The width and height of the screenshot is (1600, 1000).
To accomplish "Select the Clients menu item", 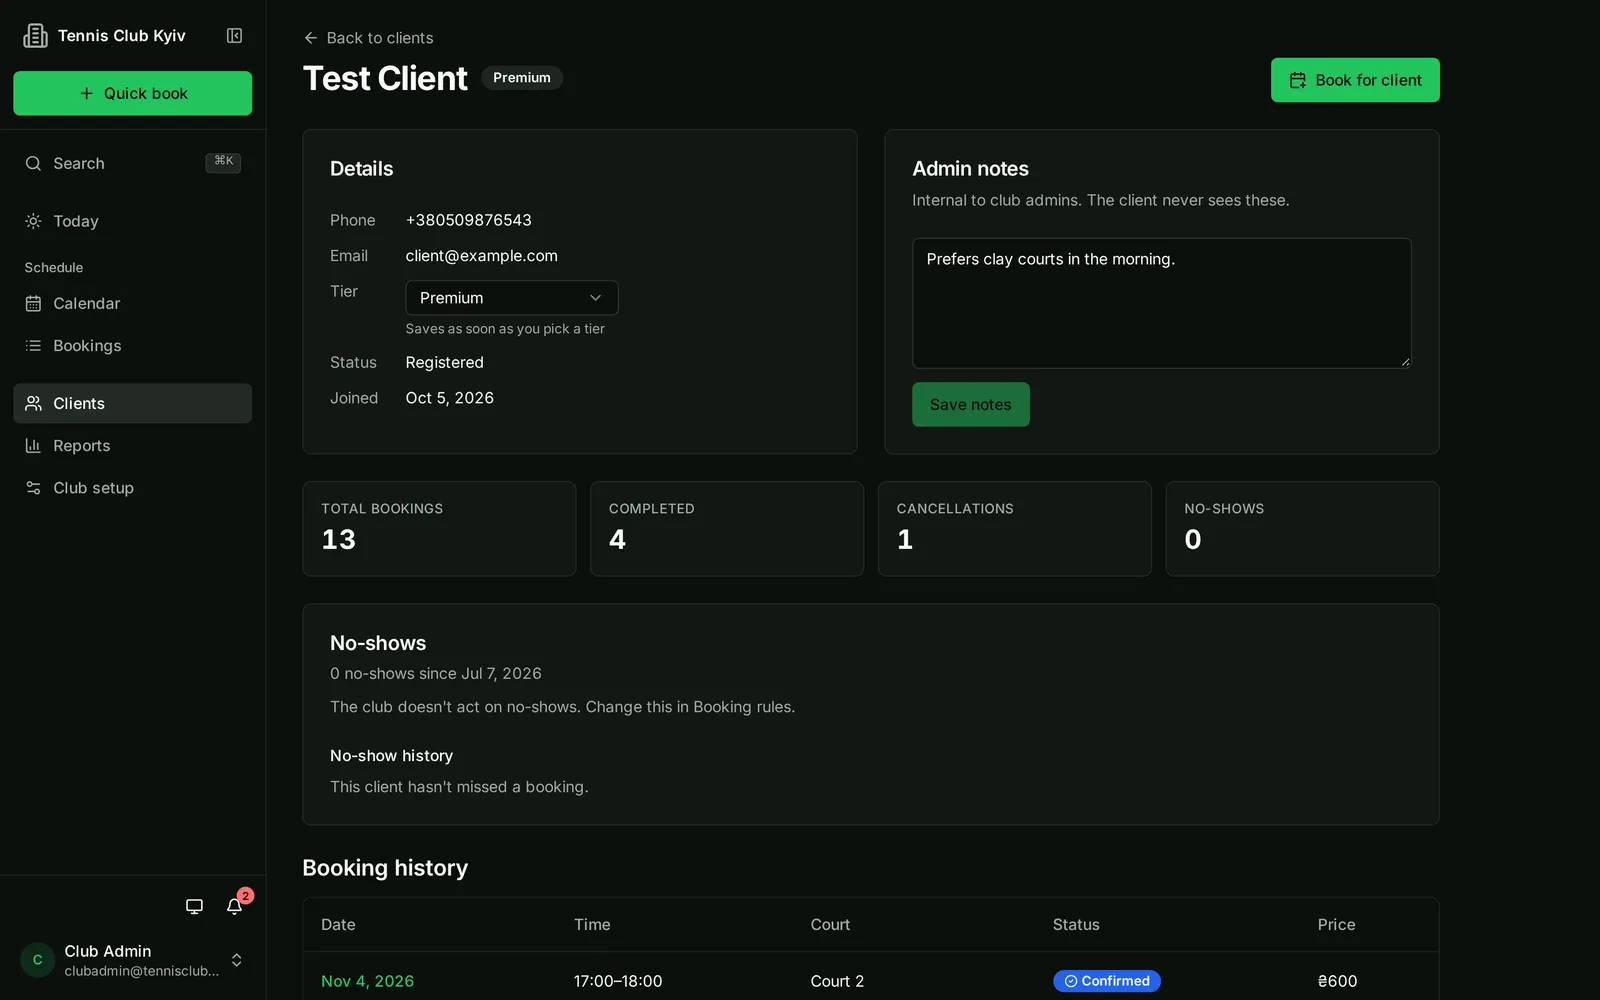I will pos(132,403).
